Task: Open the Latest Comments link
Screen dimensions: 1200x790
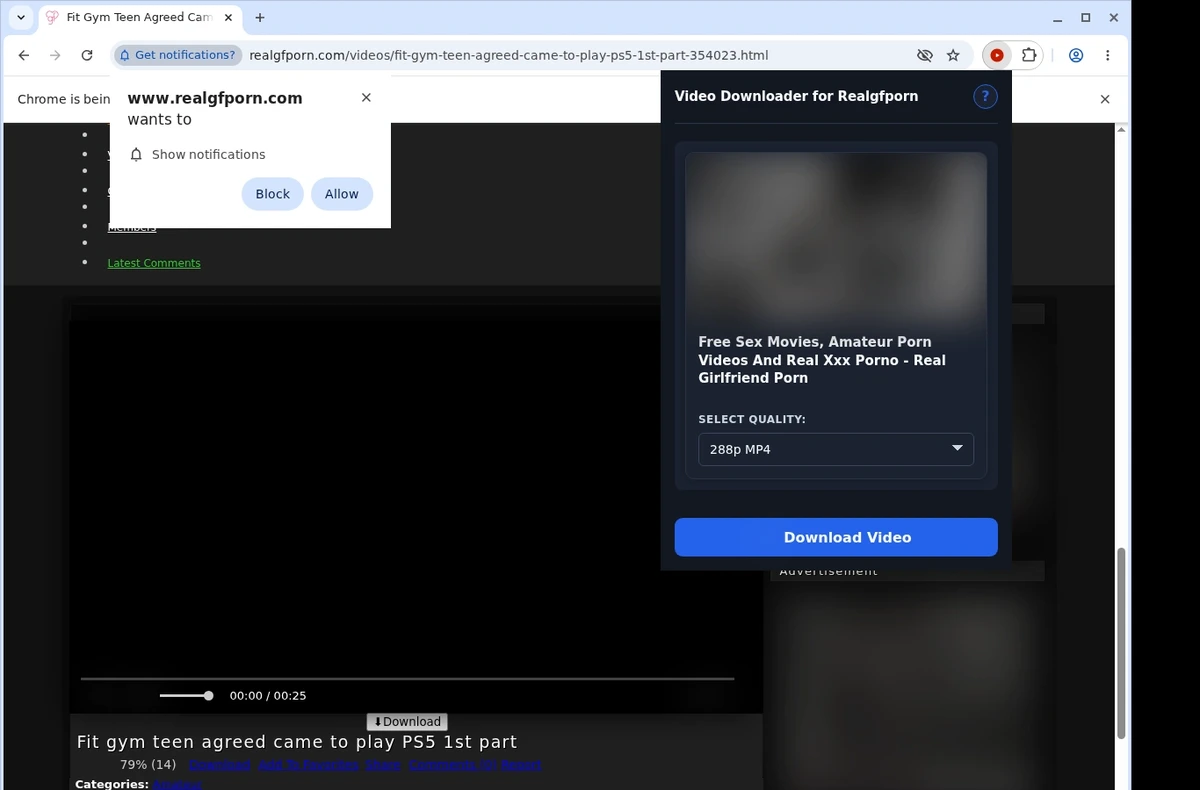Action: click(154, 263)
